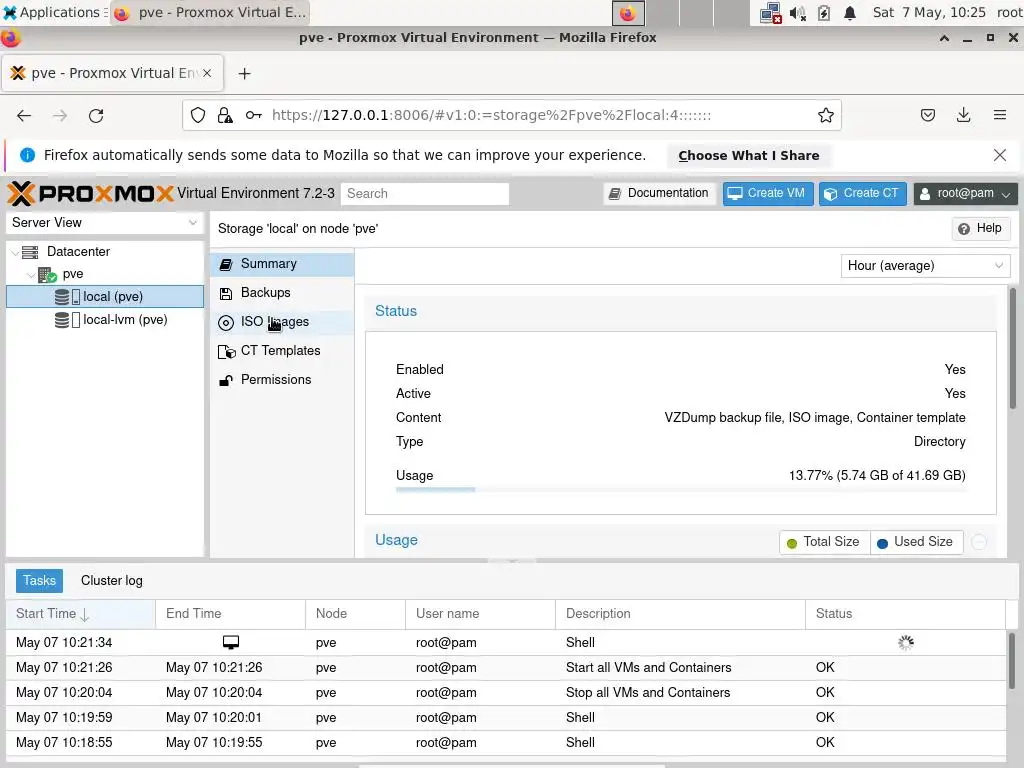Open the Permissions section
1024x768 pixels.
pyautogui.click(x=282, y=379)
